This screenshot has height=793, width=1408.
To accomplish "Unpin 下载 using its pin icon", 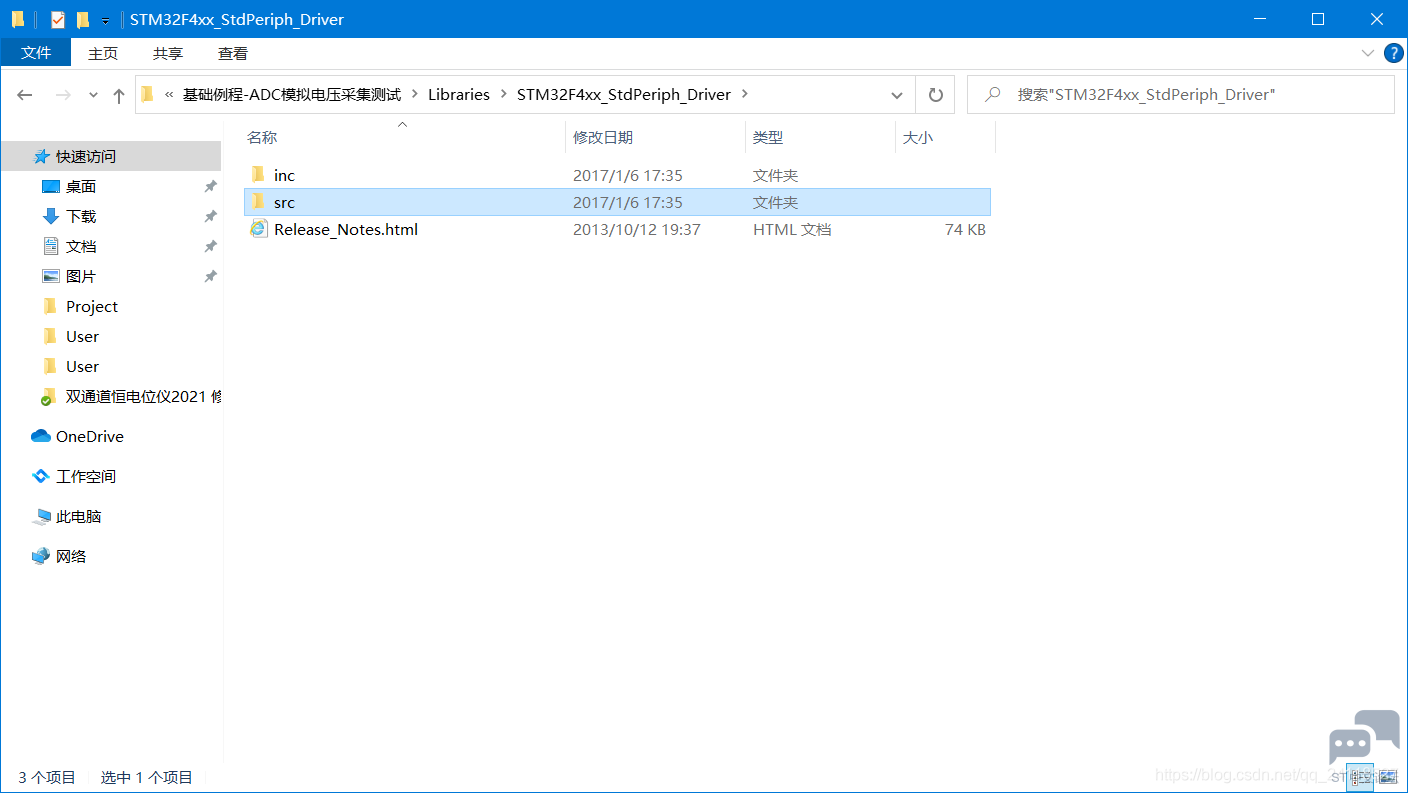I will (210, 217).
